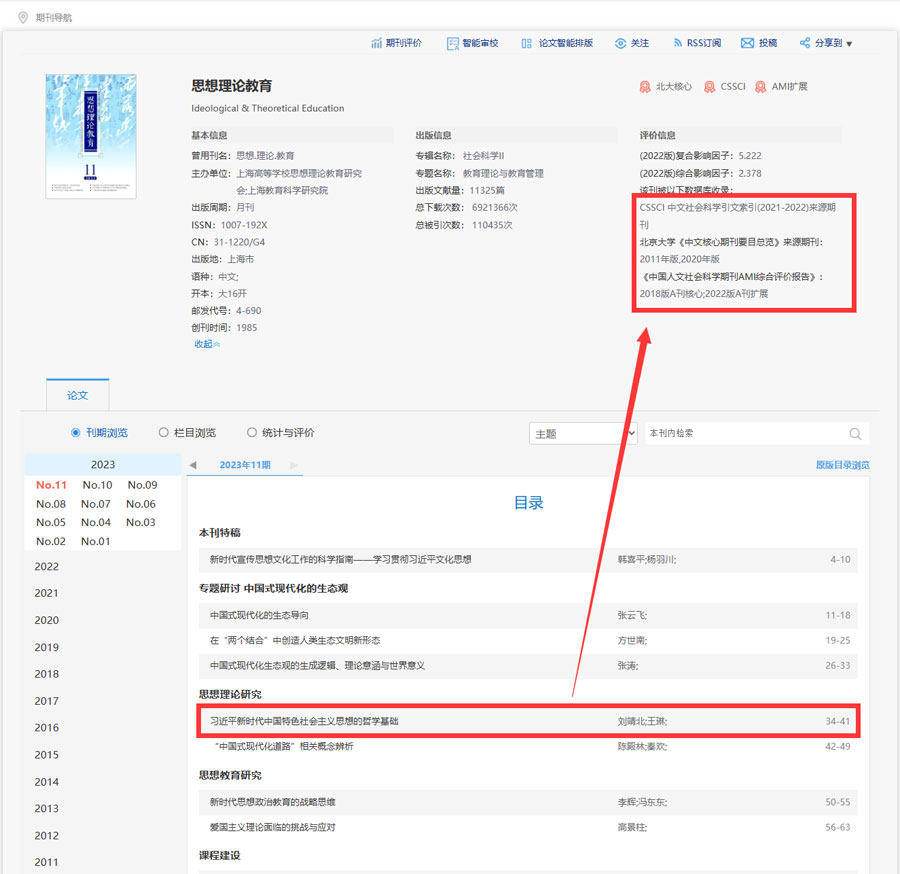Expand the 2022 year in issue list
The height and width of the screenshot is (874, 900).
pyautogui.click(x=47, y=566)
